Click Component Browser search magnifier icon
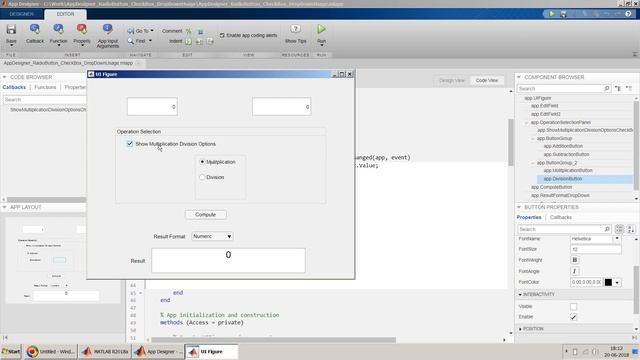 coord(607,88)
